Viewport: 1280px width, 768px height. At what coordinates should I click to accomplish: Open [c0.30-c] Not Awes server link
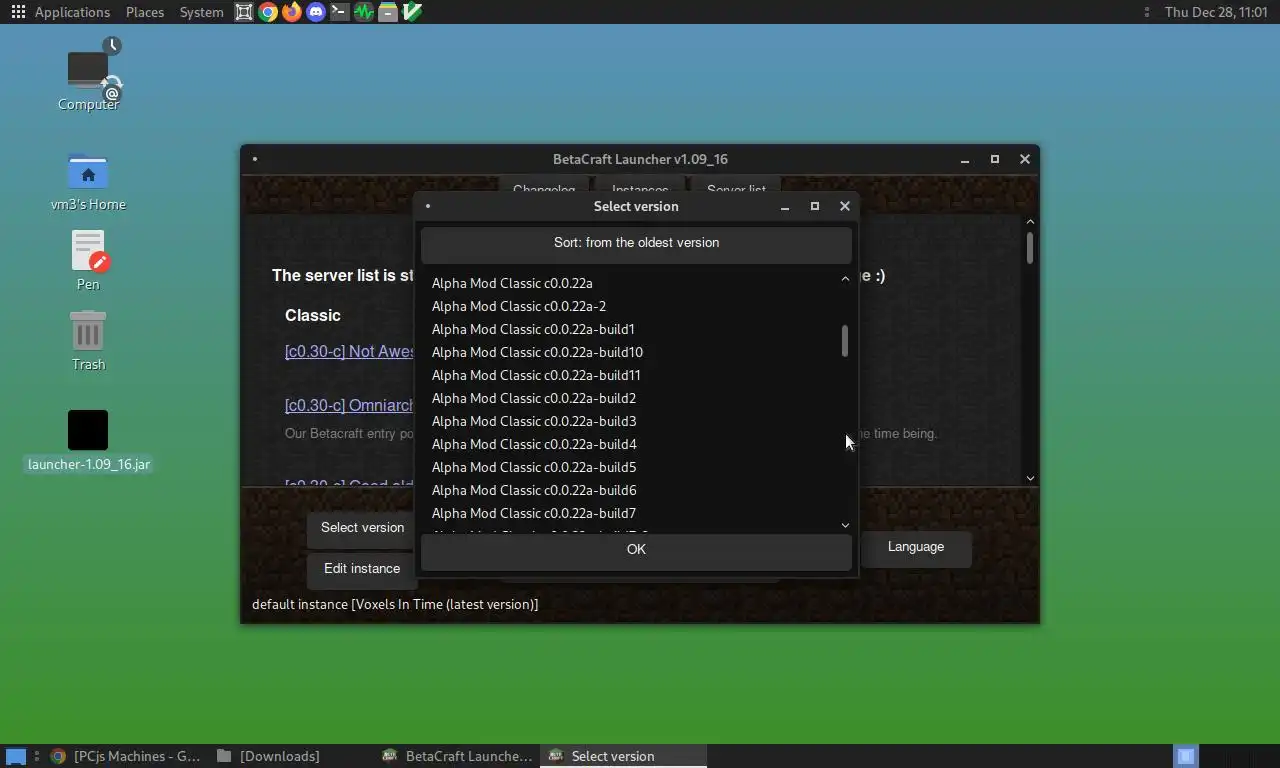tap(349, 351)
